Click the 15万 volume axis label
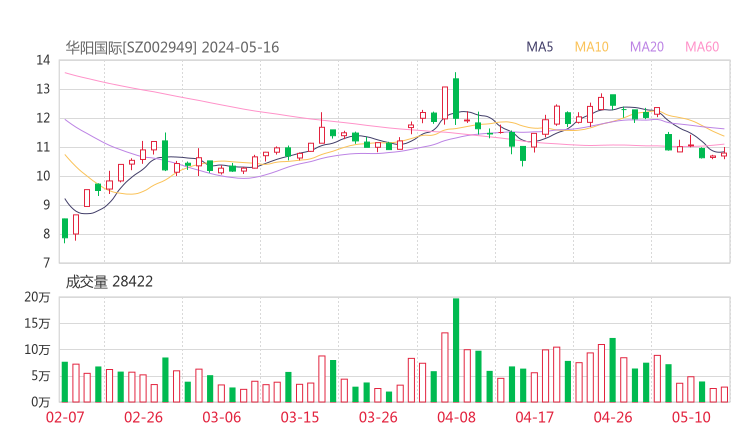Viewport: 740px width, 440px height. [x=37, y=324]
